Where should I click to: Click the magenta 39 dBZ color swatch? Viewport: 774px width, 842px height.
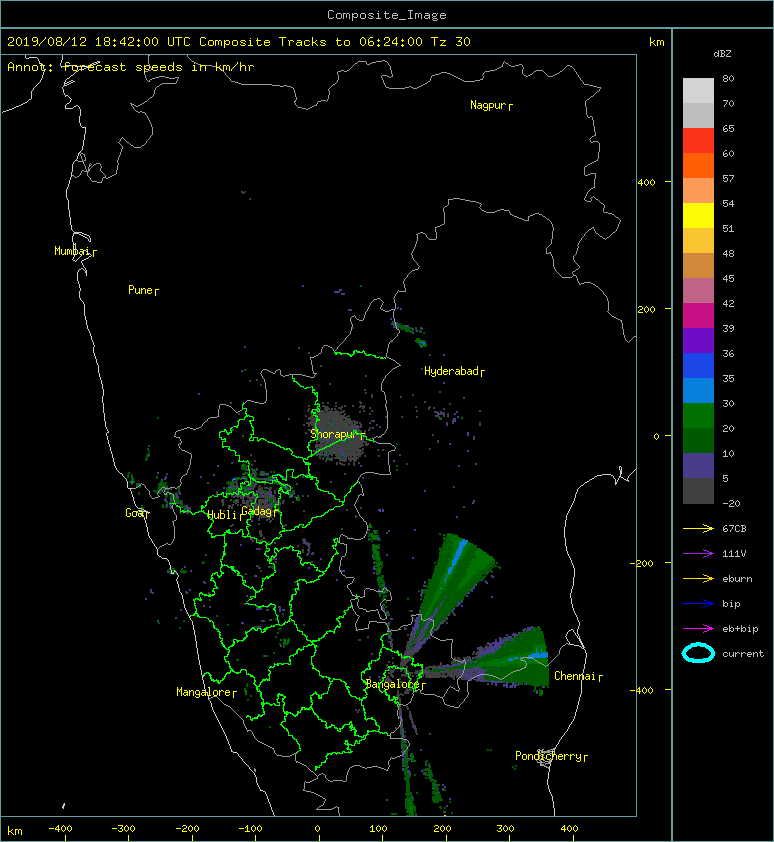point(698,316)
